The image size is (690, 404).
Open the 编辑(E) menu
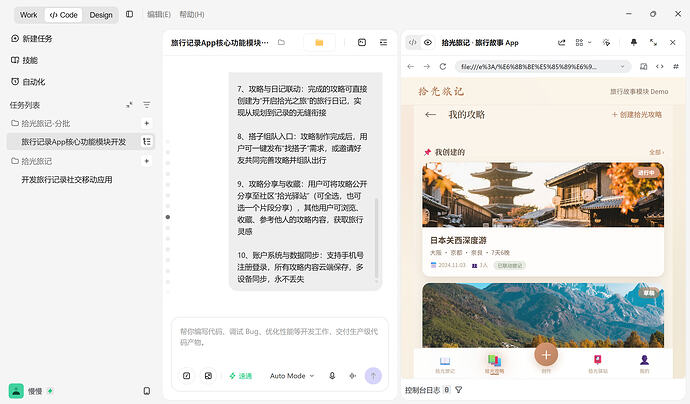tap(159, 15)
